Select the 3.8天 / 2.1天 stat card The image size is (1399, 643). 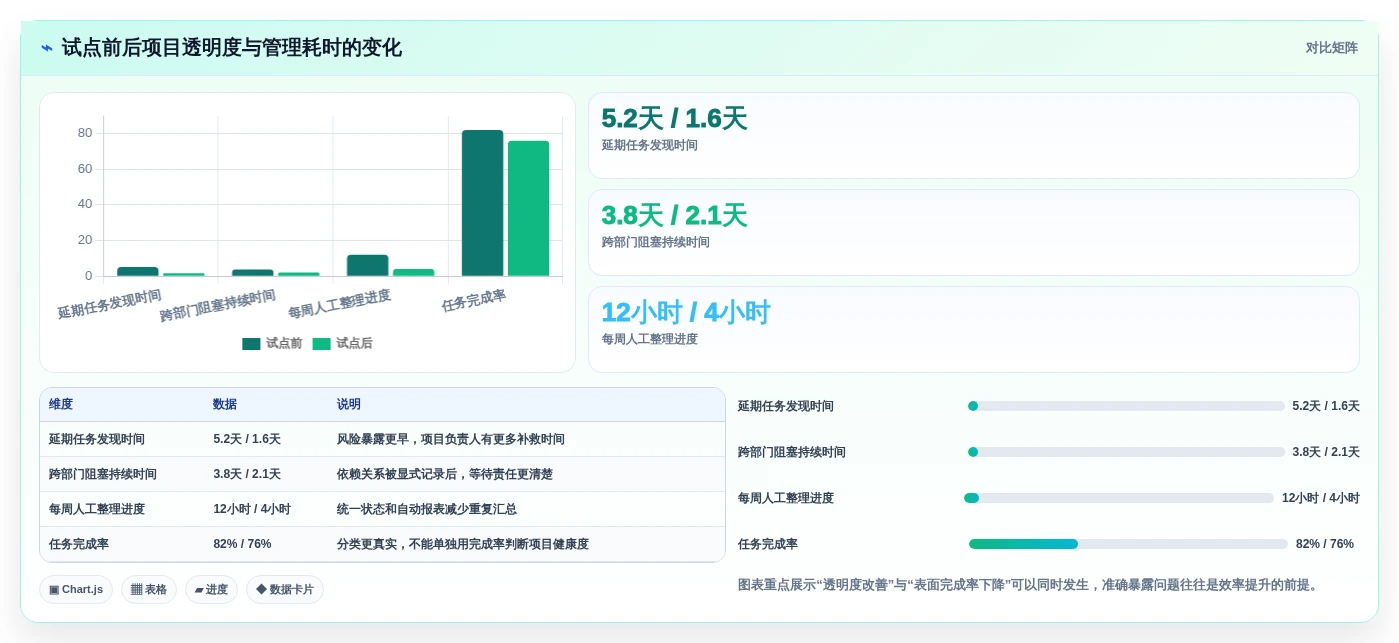[973, 233]
